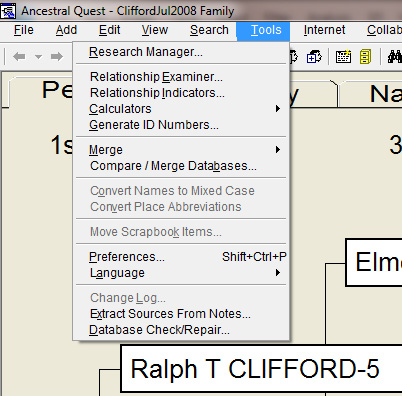Select Relationship Examiner menu entry

(x=181, y=77)
